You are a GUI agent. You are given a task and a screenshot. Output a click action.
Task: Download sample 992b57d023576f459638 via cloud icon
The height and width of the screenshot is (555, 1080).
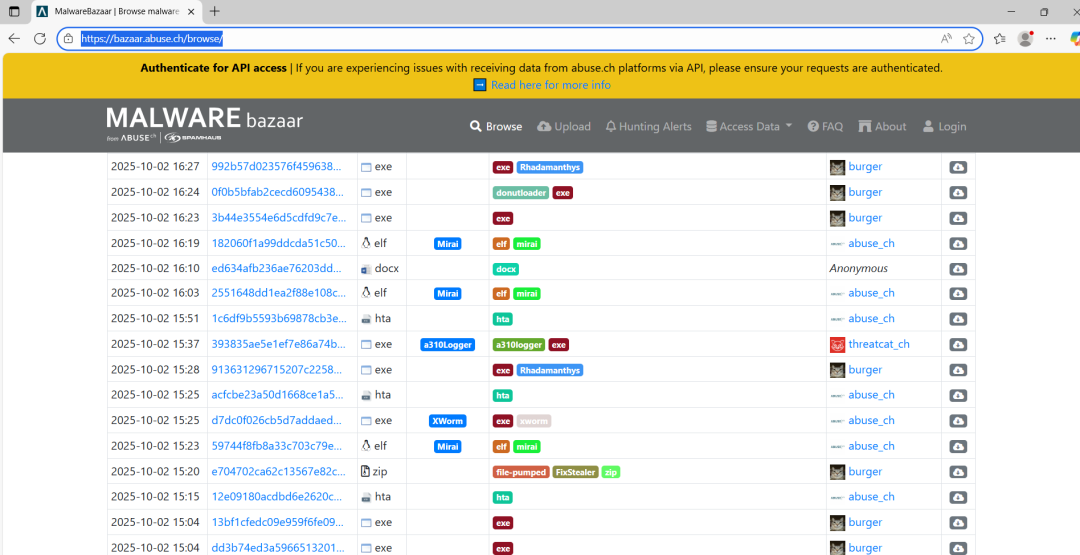point(958,167)
